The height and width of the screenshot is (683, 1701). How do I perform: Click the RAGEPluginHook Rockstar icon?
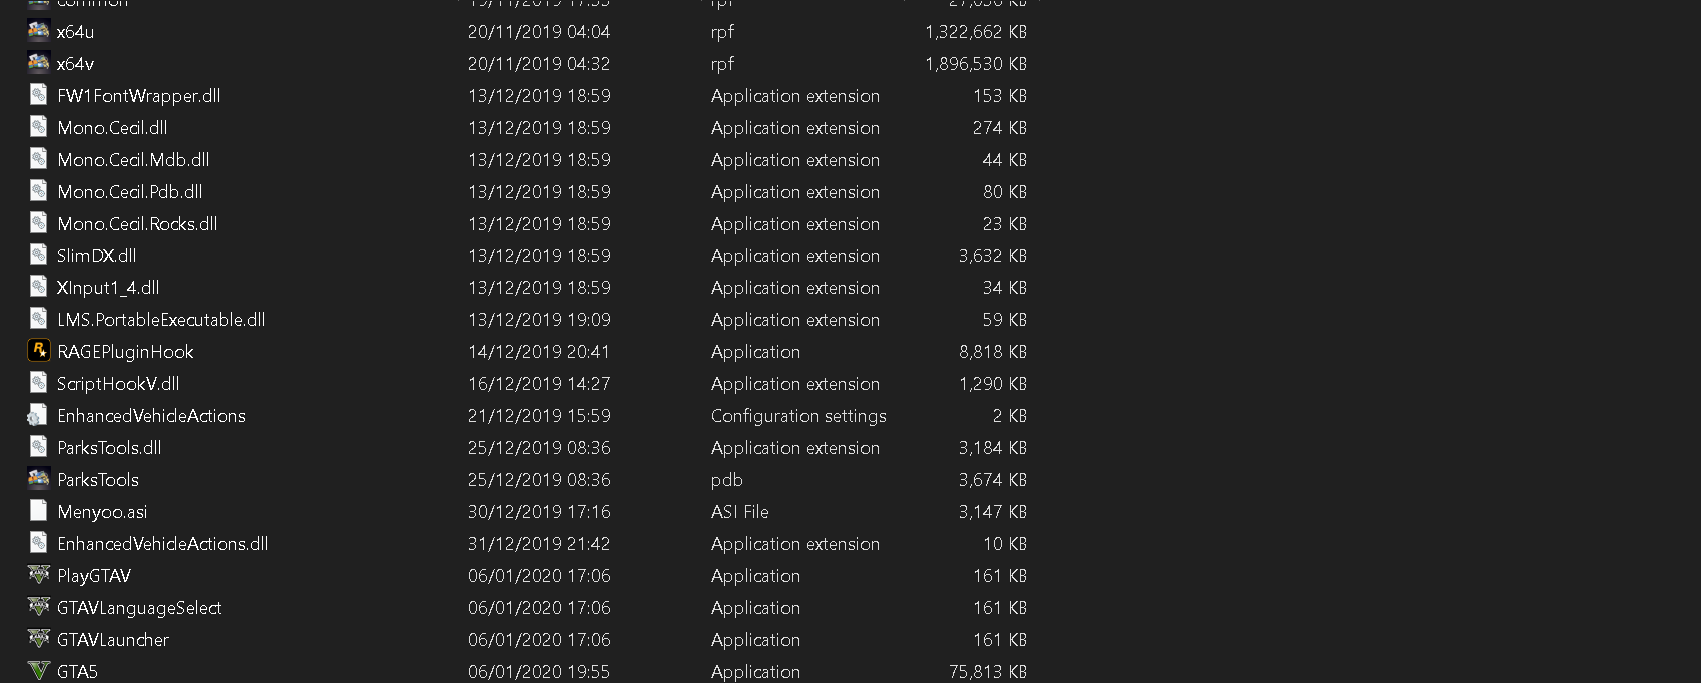pos(38,351)
